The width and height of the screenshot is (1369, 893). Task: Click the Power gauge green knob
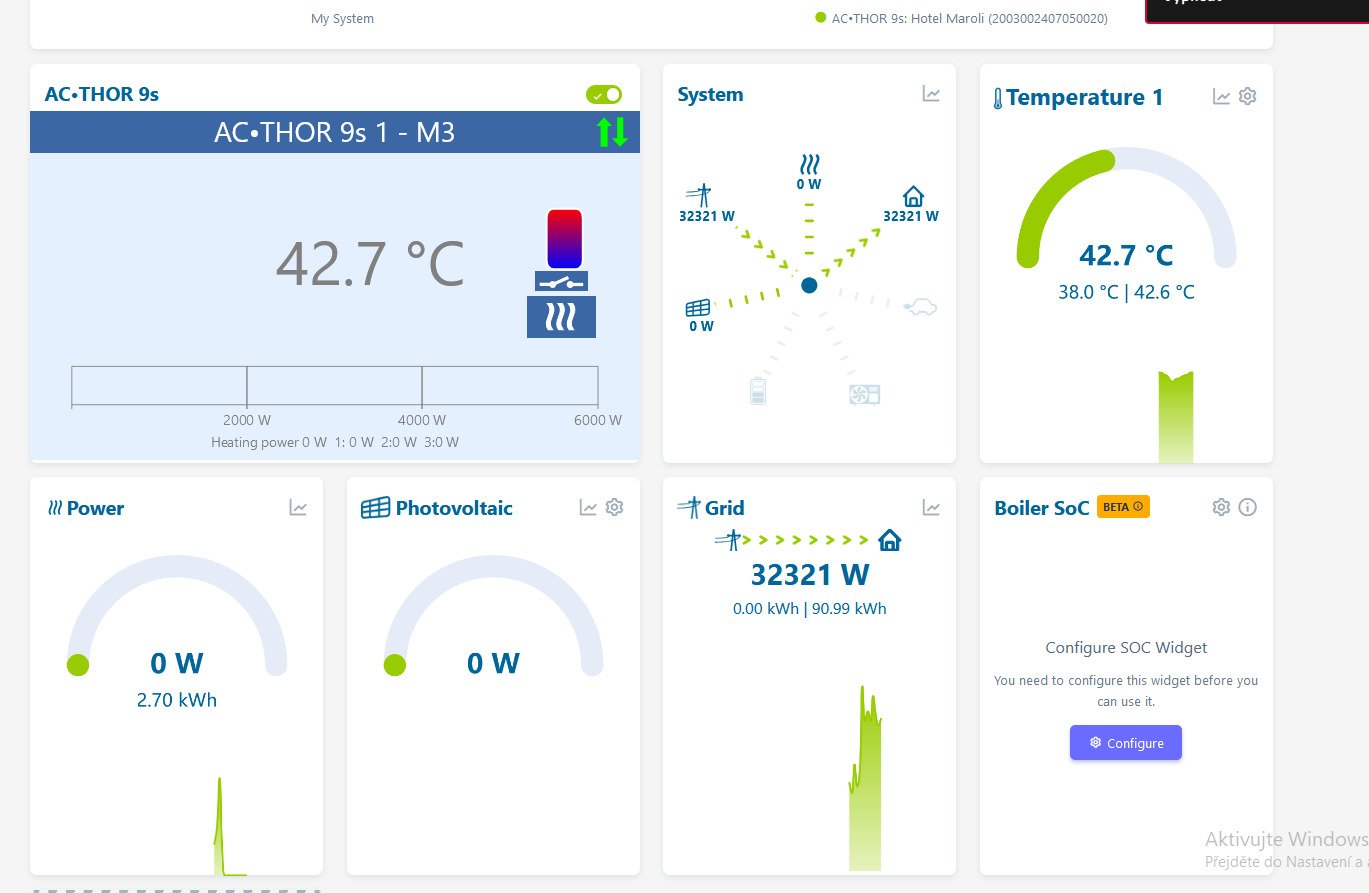coord(77,665)
